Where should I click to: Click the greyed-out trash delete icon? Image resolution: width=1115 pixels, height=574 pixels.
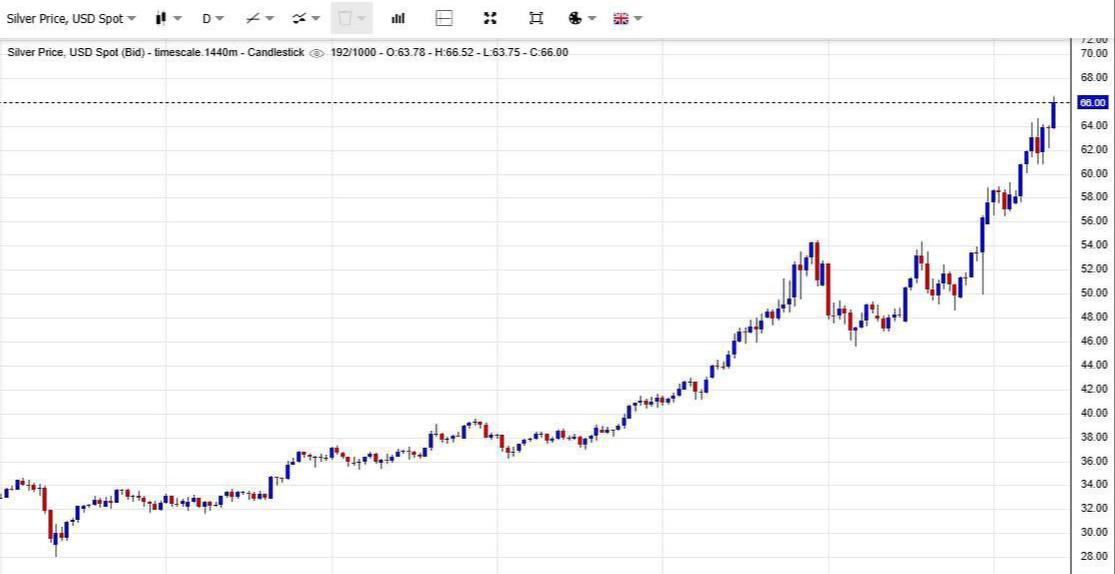(345, 18)
